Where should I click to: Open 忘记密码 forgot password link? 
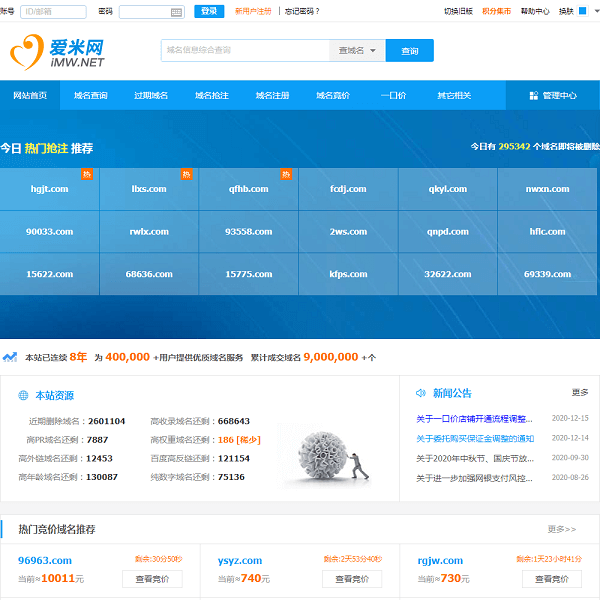tap(302, 11)
